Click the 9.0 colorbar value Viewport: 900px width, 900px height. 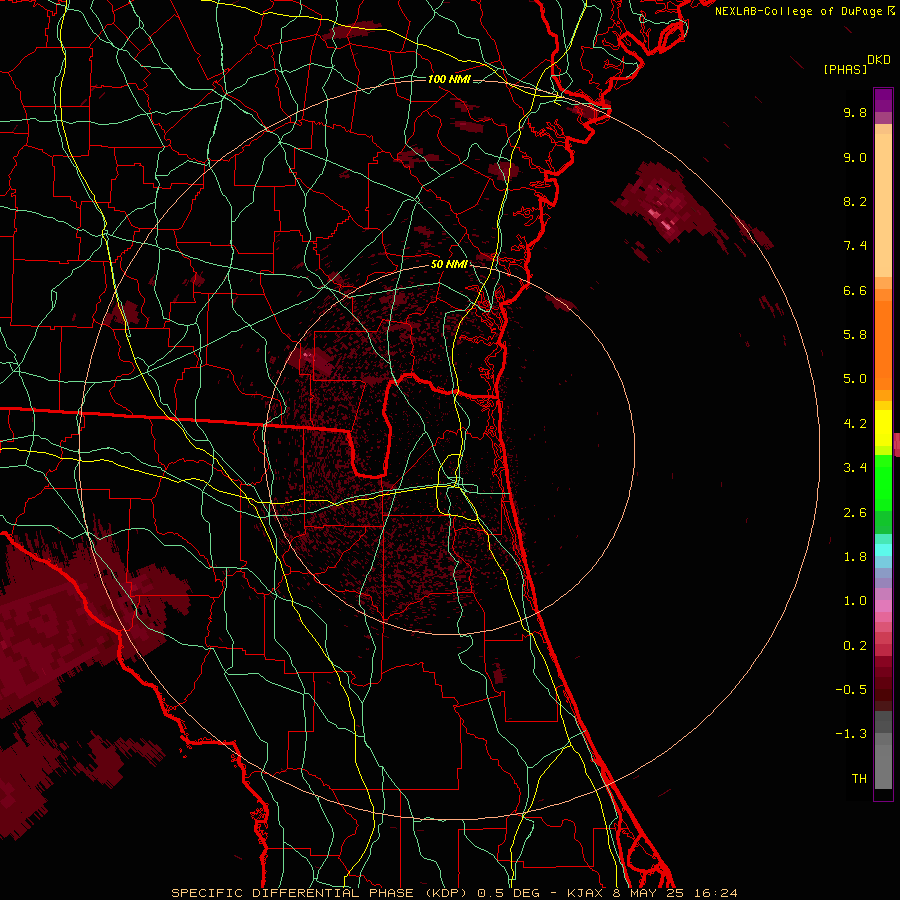click(855, 157)
